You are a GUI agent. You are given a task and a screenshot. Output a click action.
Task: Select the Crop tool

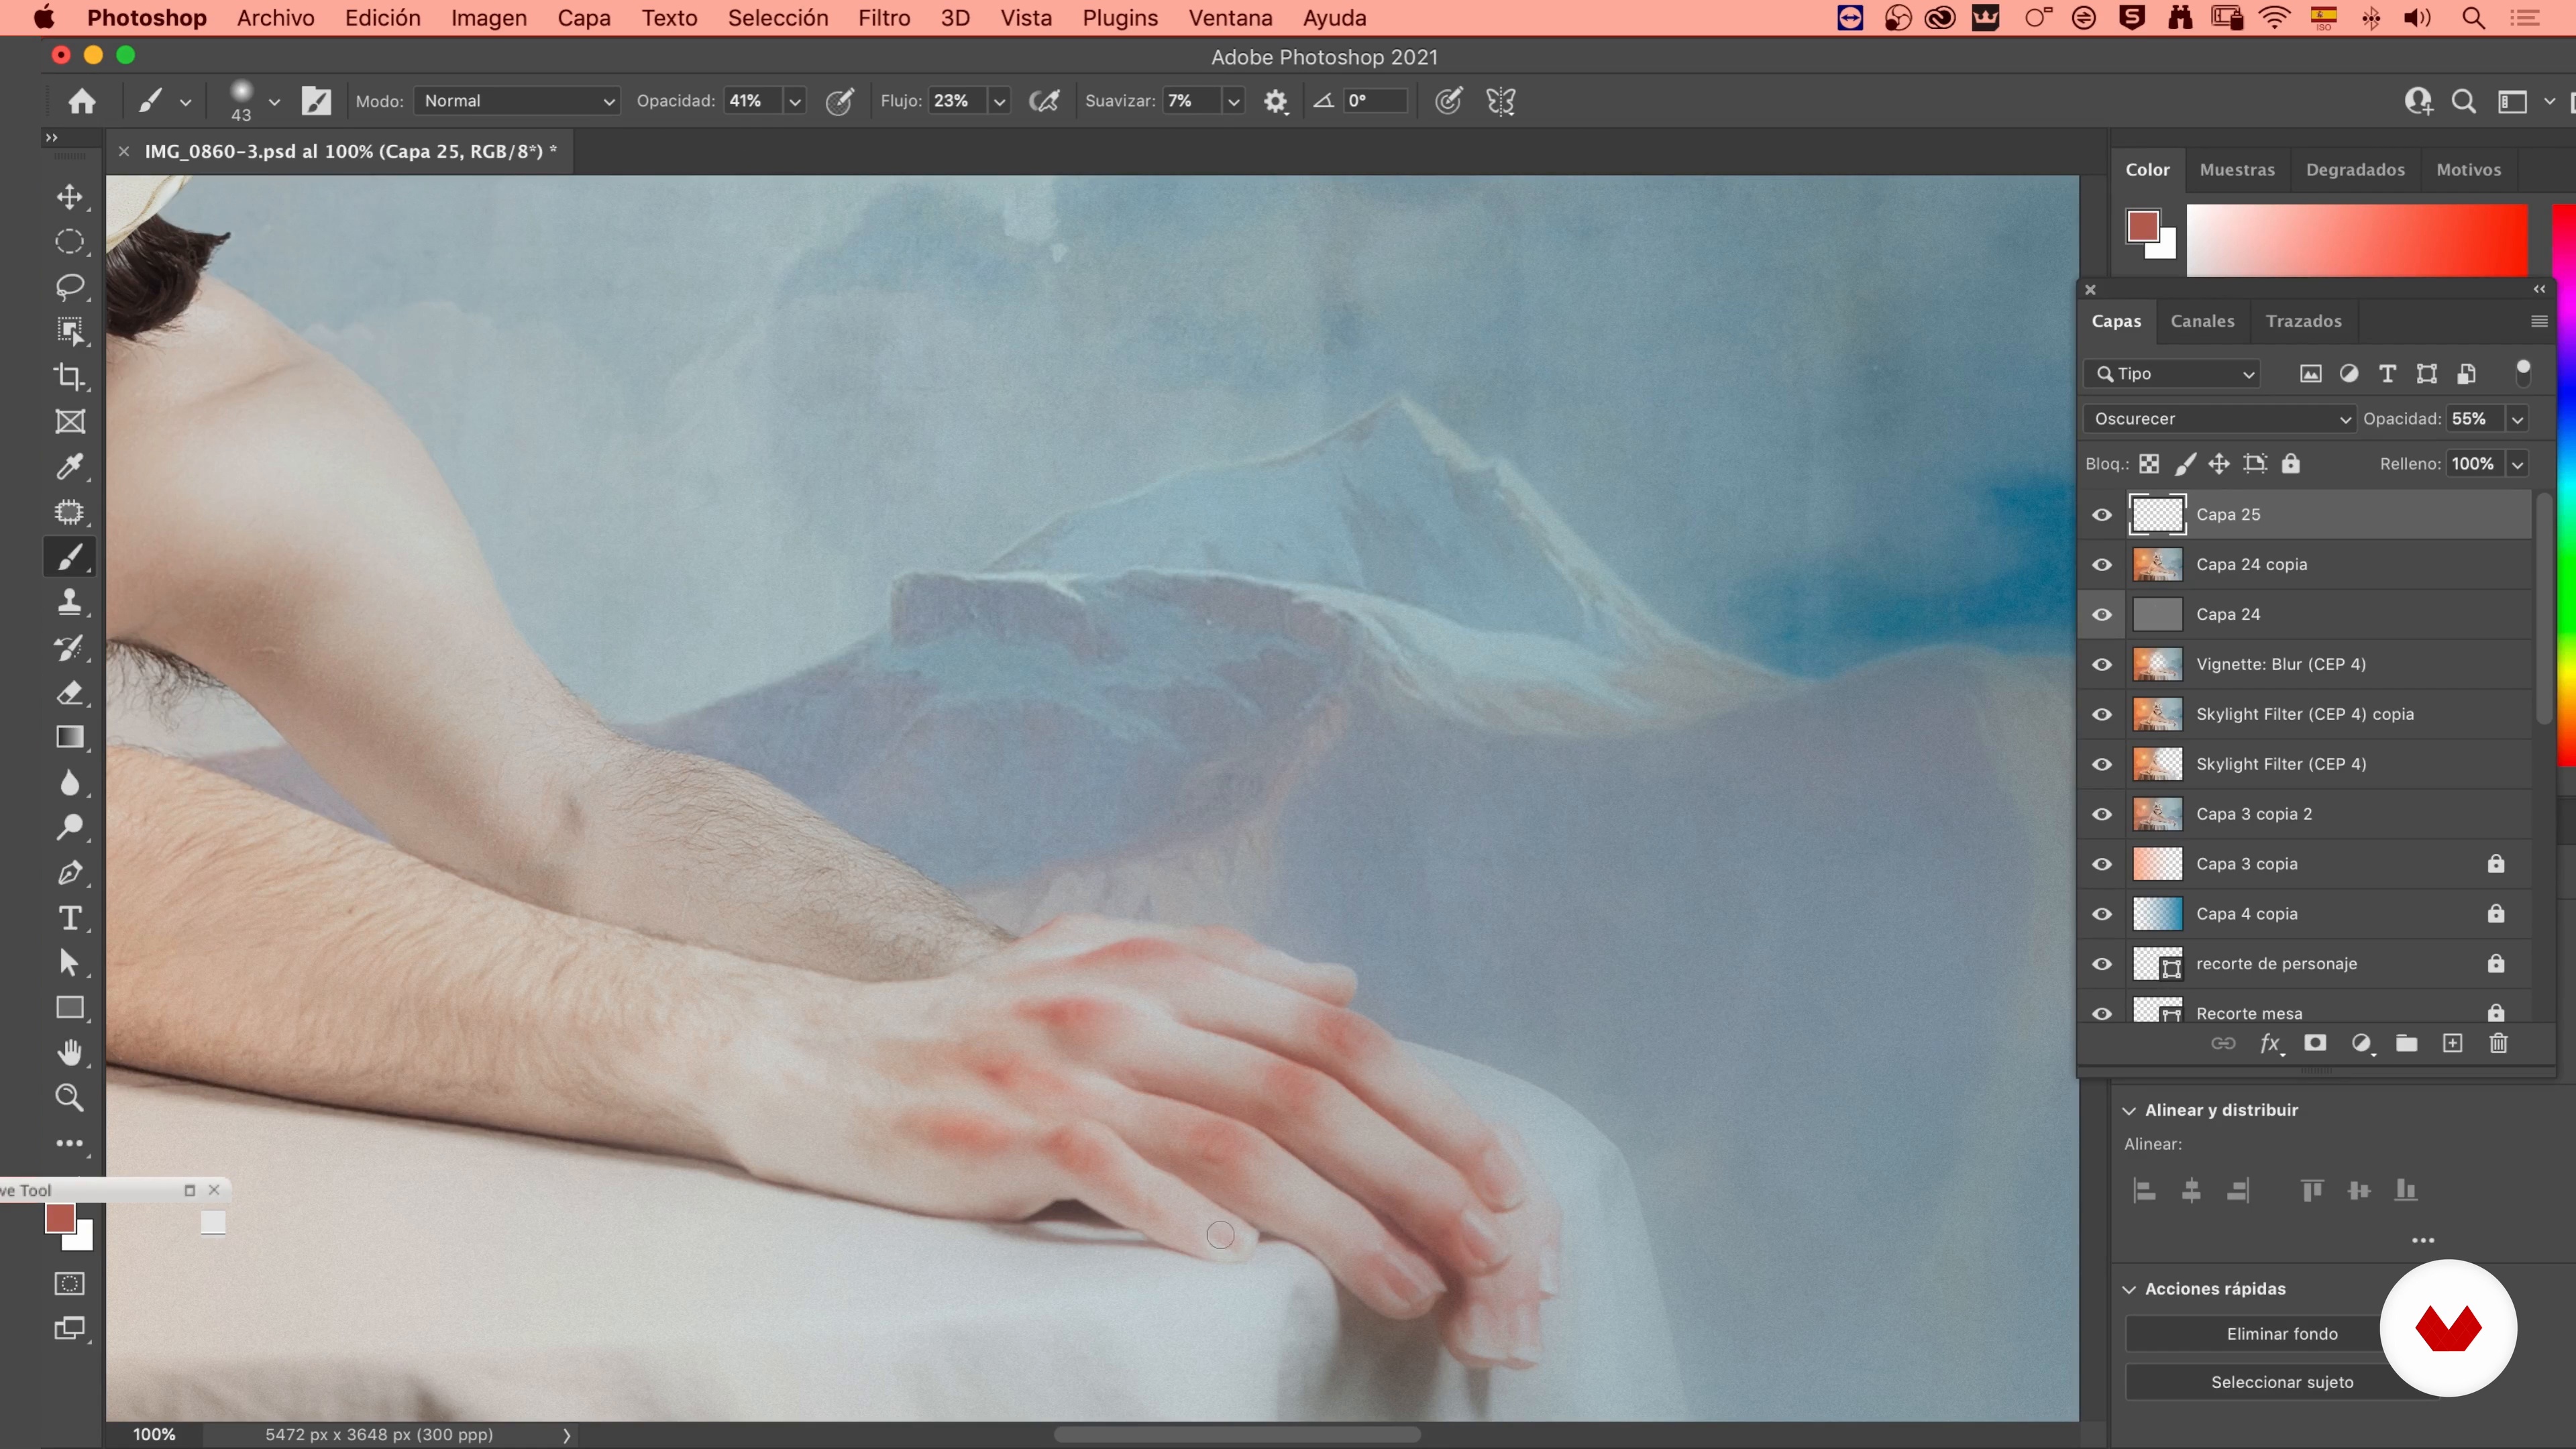click(69, 377)
